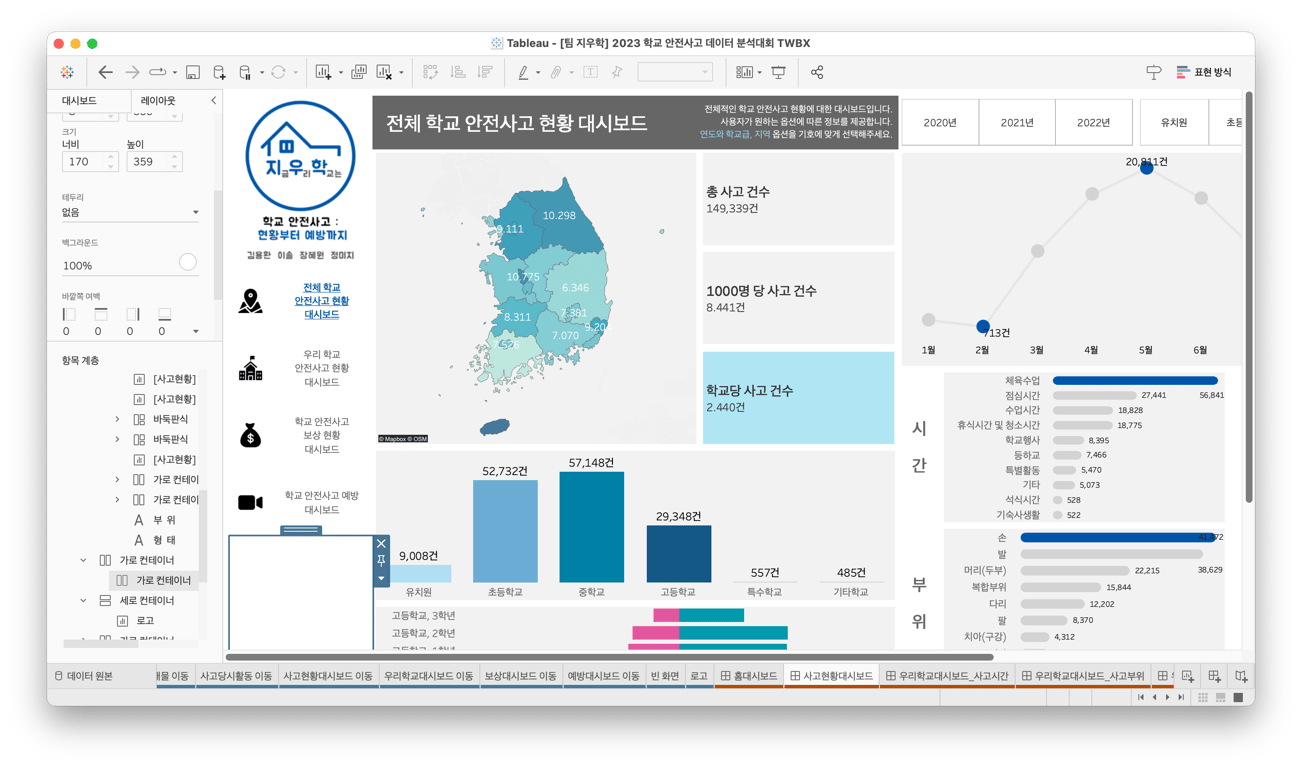Click the swap rows and columns icon
The width and height of the screenshot is (1302, 768).
point(430,72)
